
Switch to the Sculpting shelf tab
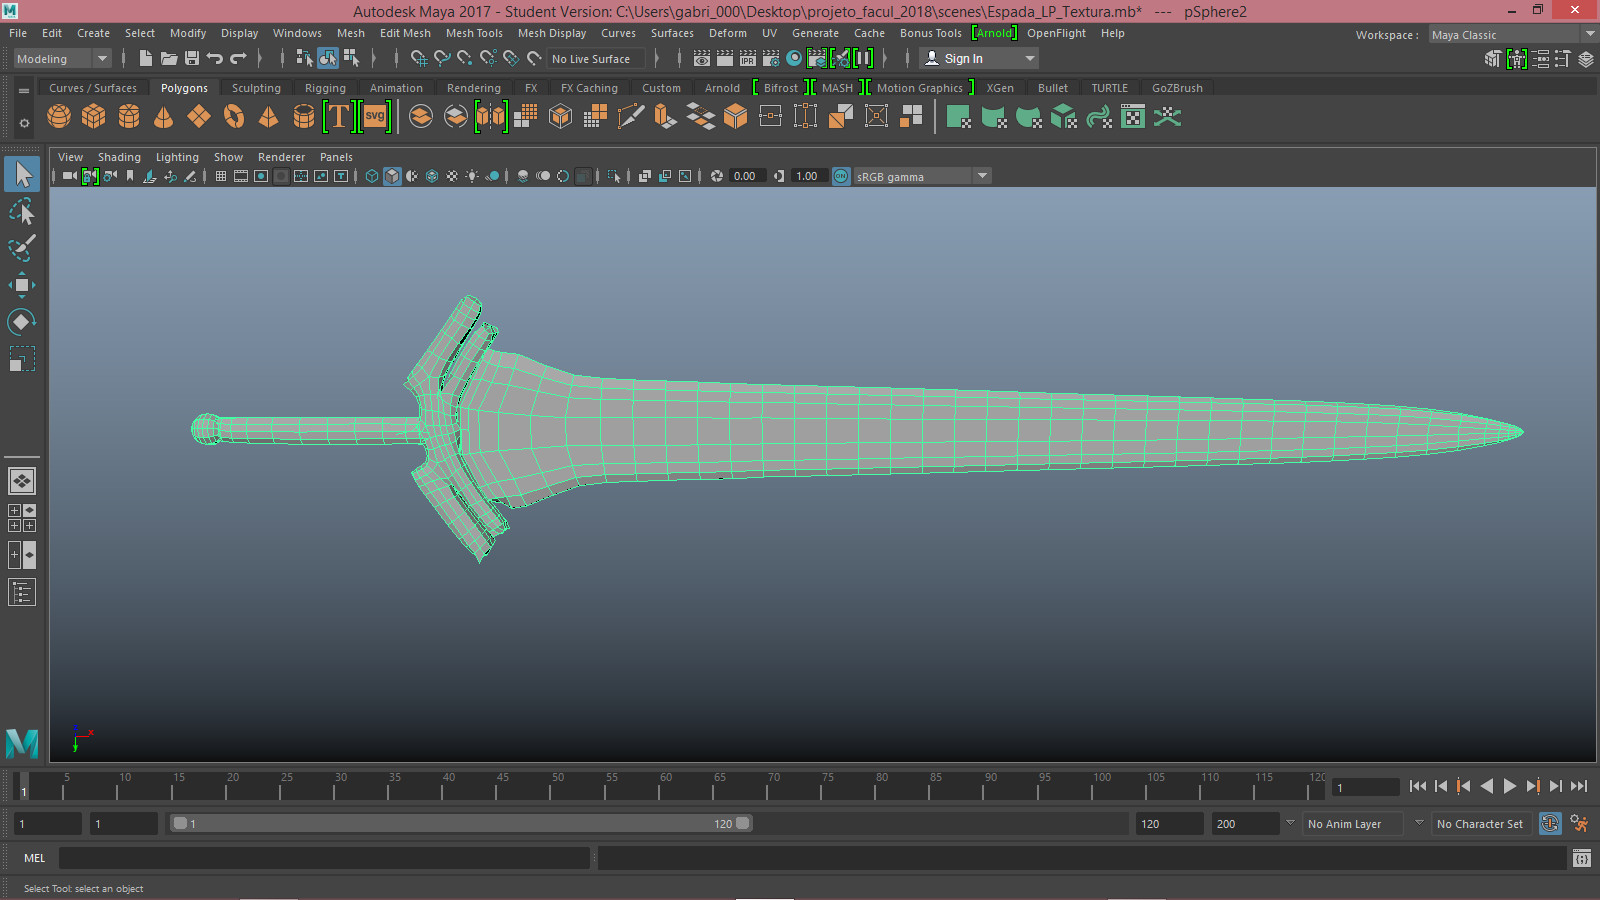256,88
